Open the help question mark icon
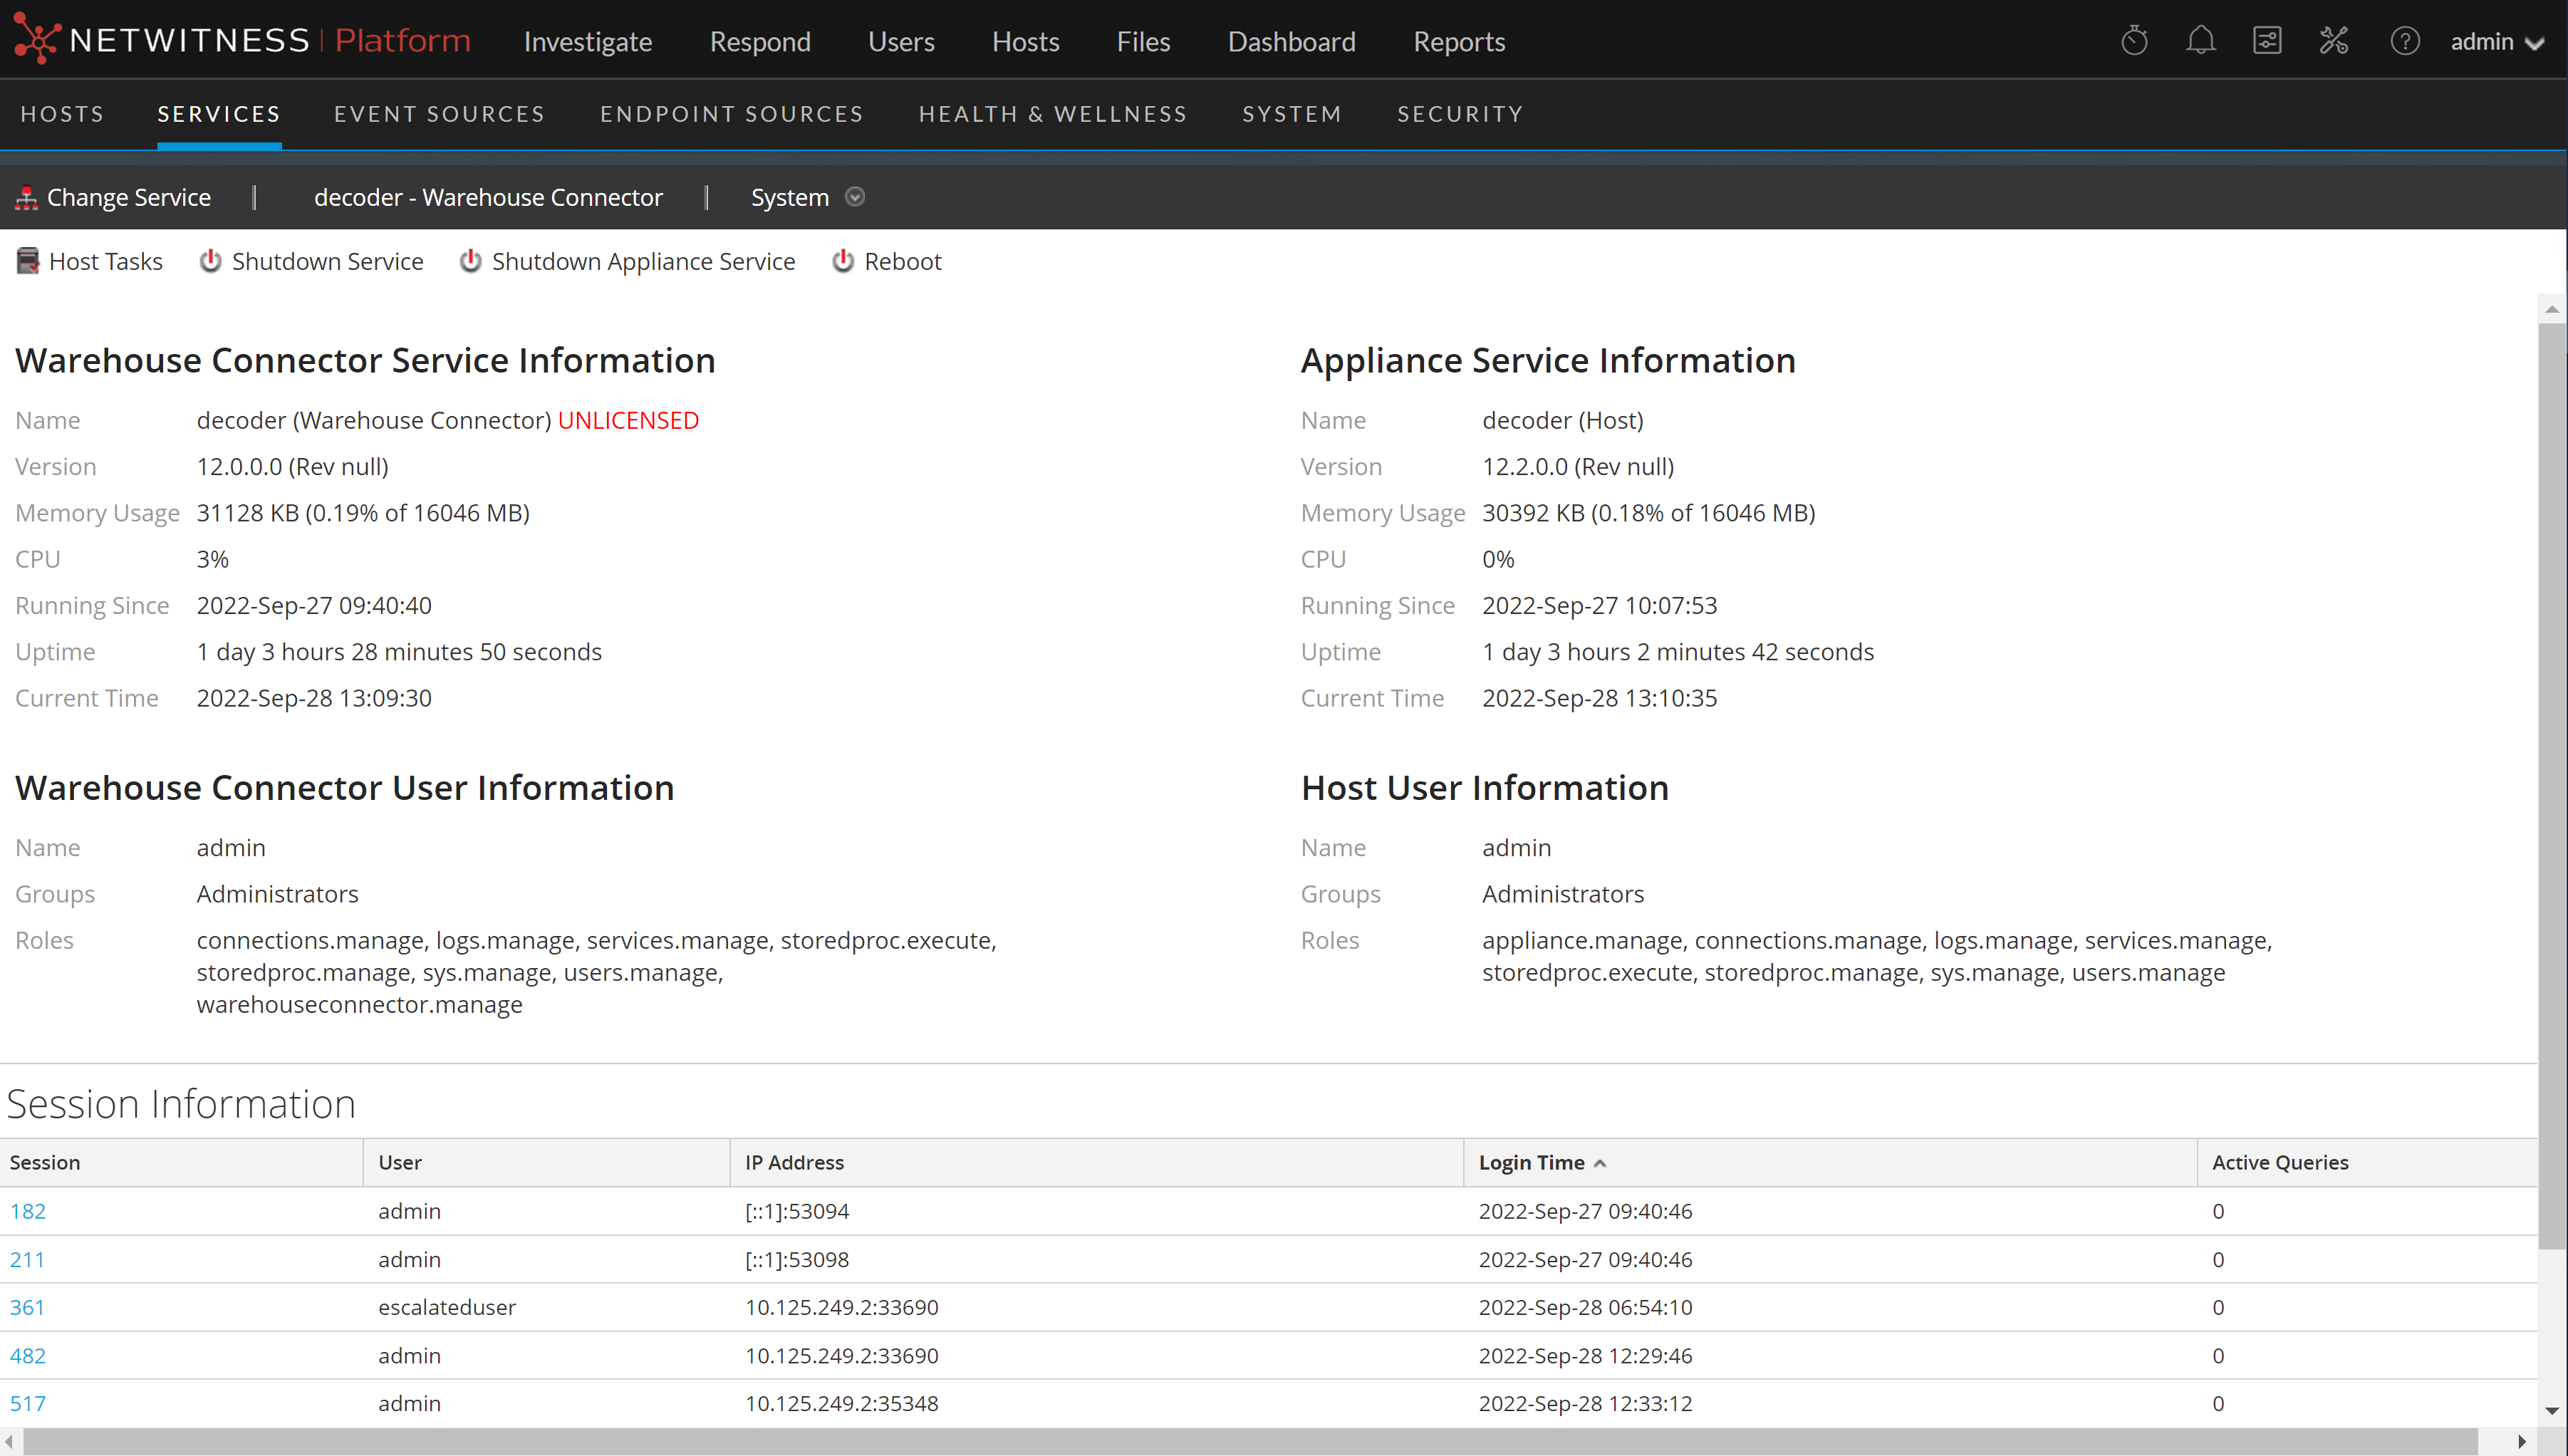The width and height of the screenshot is (2568, 1456). click(x=2404, y=41)
